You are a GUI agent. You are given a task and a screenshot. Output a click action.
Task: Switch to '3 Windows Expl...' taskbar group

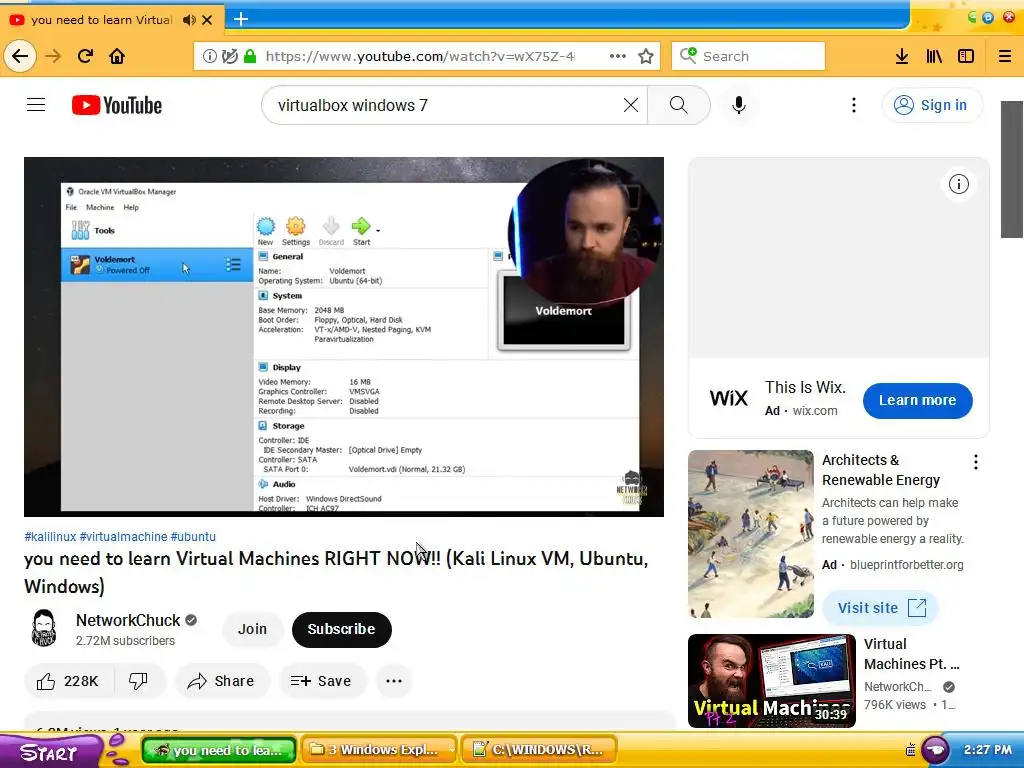tap(380, 750)
